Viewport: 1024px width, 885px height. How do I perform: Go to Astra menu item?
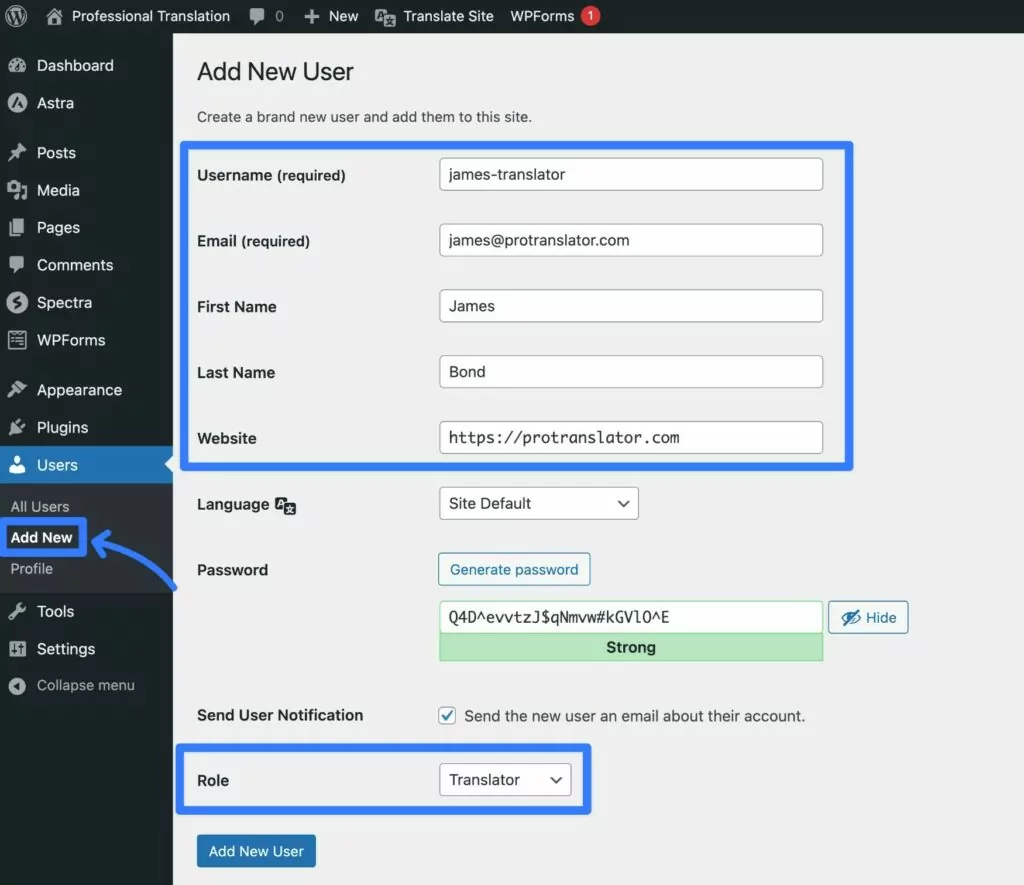pyautogui.click(x=56, y=103)
